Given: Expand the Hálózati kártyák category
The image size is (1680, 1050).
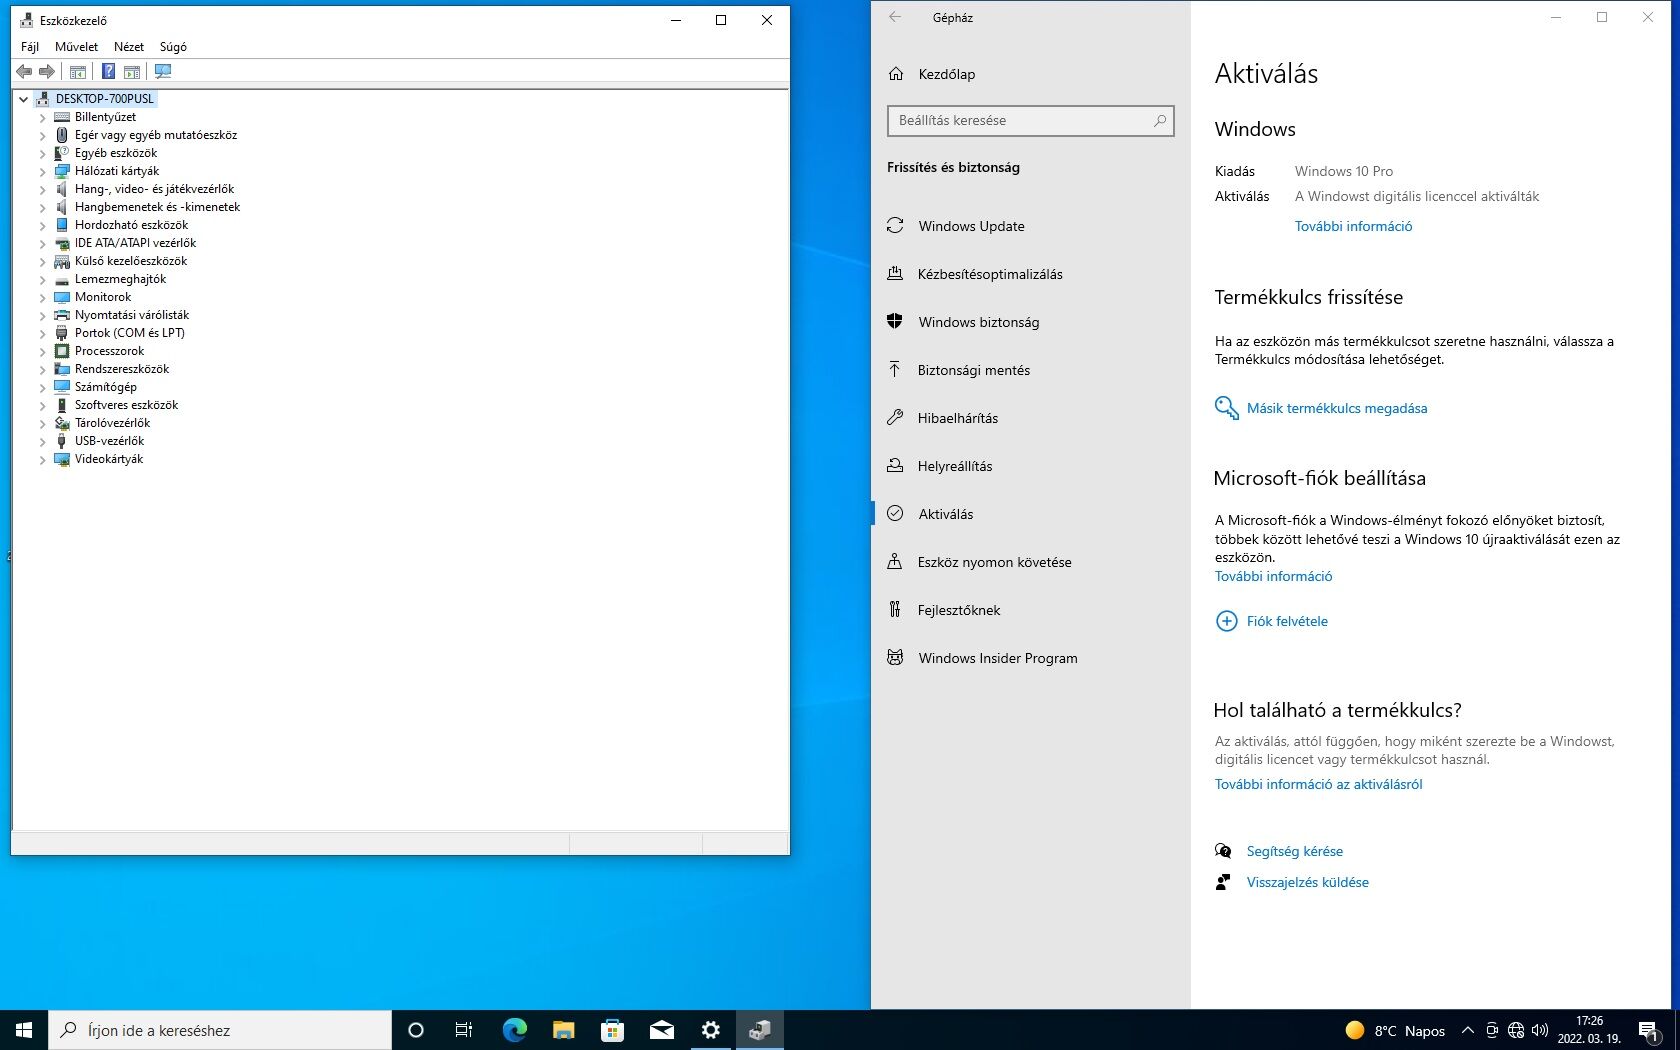Looking at the screenshot, I should [x=42, y=171].
